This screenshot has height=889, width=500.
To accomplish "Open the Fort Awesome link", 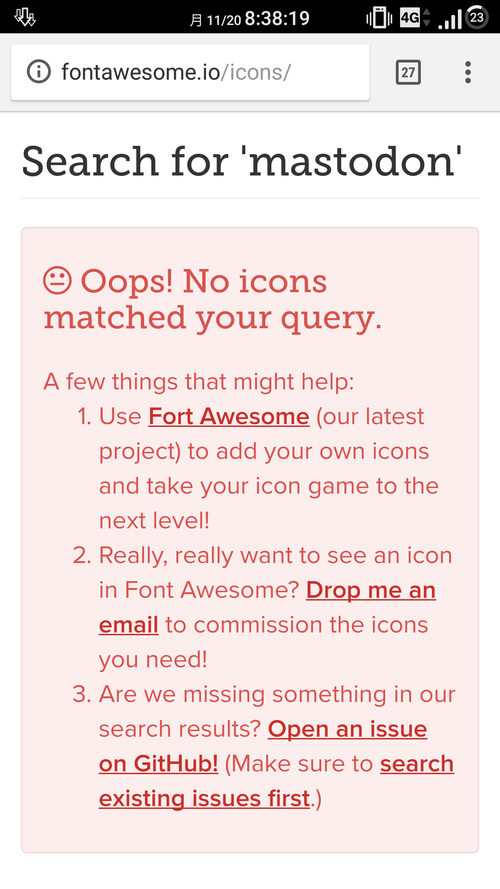I will pos(229,417).
